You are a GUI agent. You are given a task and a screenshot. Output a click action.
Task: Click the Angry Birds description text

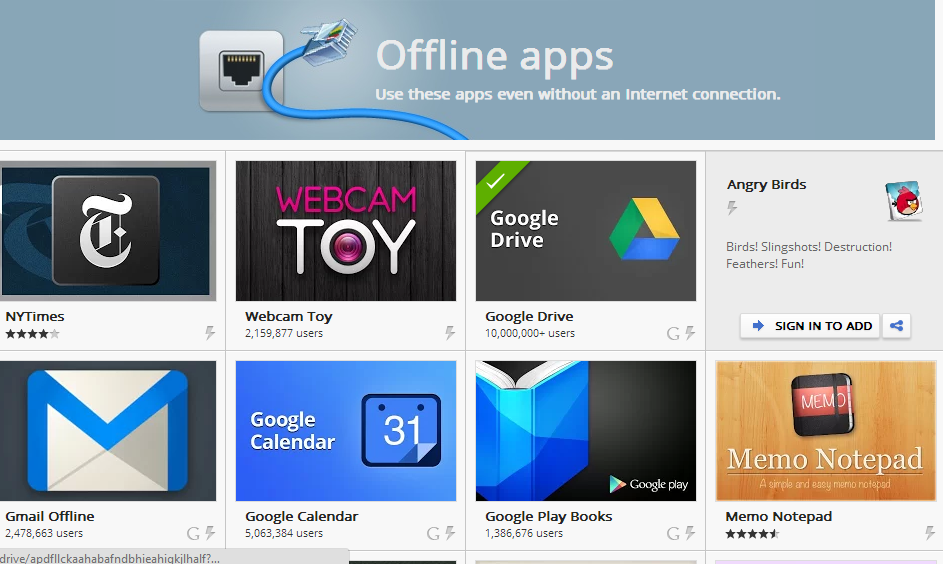[x=809, y=255]
